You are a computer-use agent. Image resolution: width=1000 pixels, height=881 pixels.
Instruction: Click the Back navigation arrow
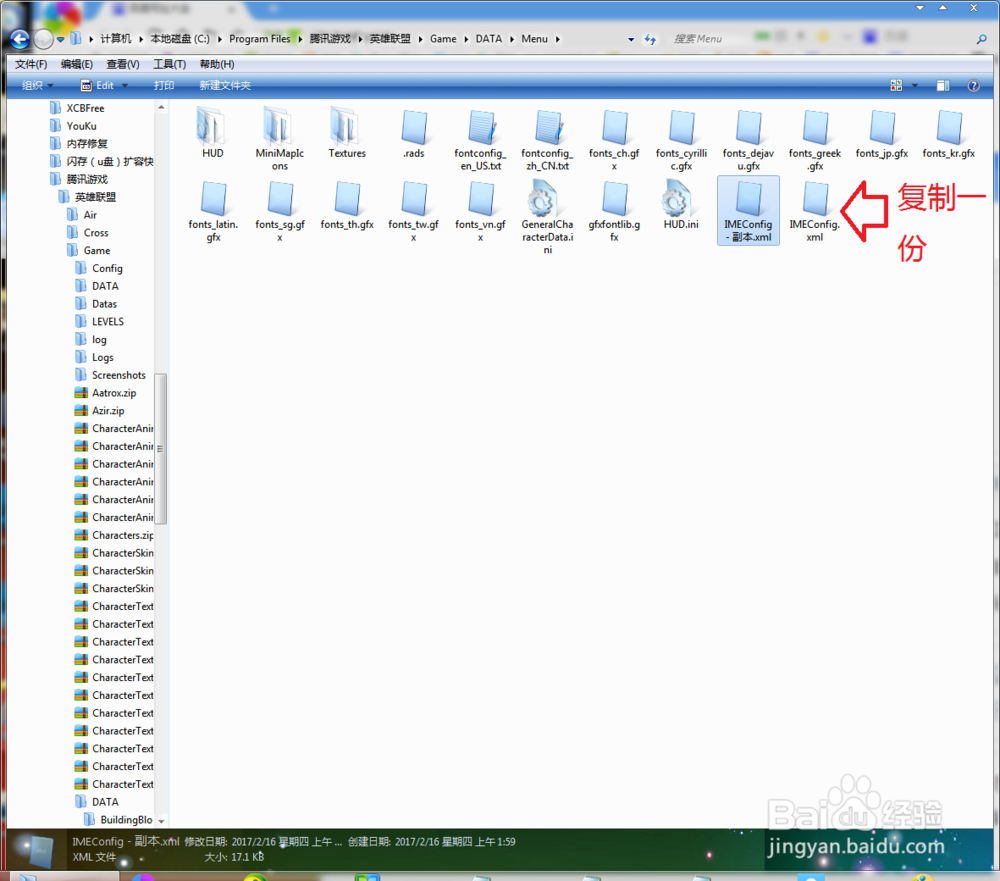pos(20,40)
